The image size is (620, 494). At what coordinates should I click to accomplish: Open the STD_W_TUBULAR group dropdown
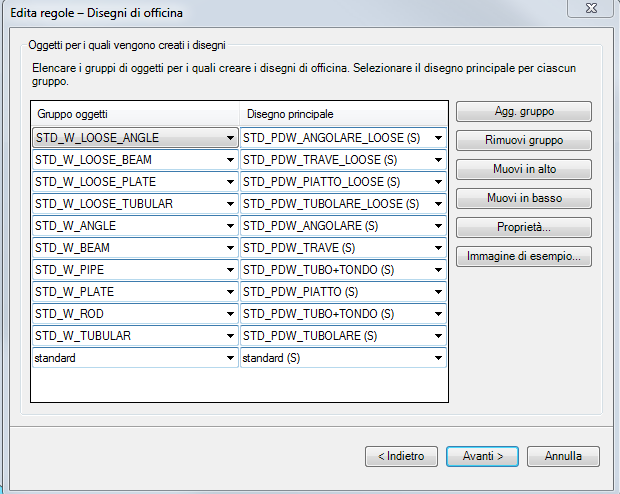[230, 336]
